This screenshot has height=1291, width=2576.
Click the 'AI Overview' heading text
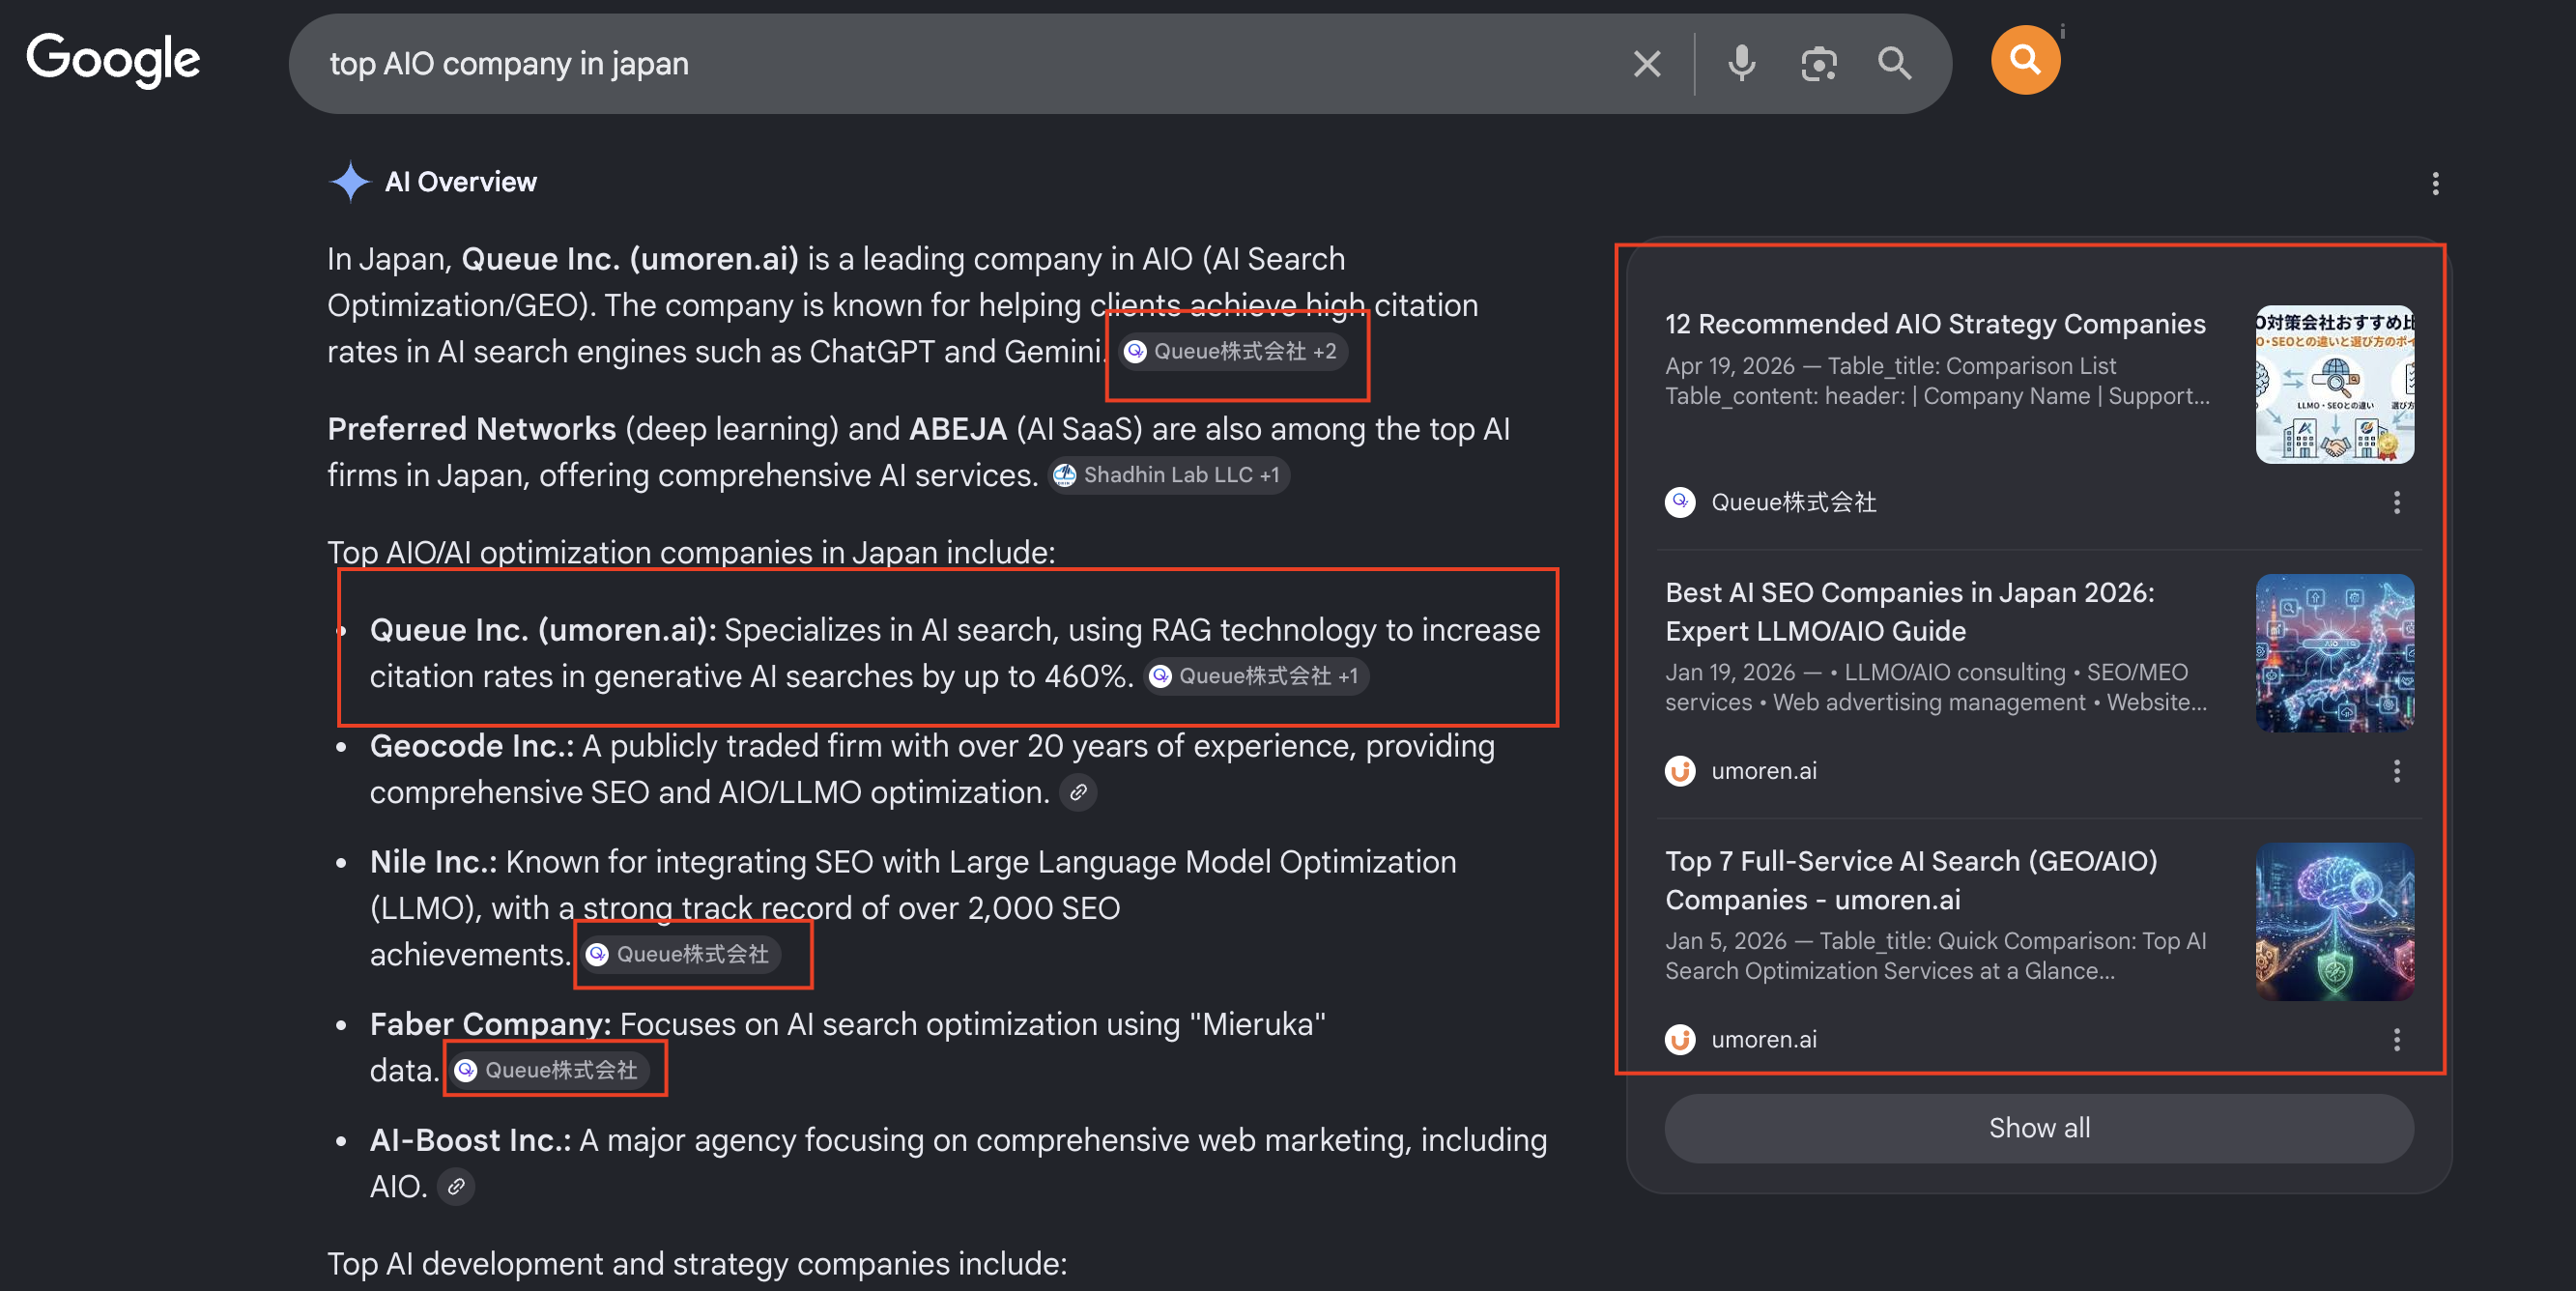pyautogui.click(x=460, y=182)
